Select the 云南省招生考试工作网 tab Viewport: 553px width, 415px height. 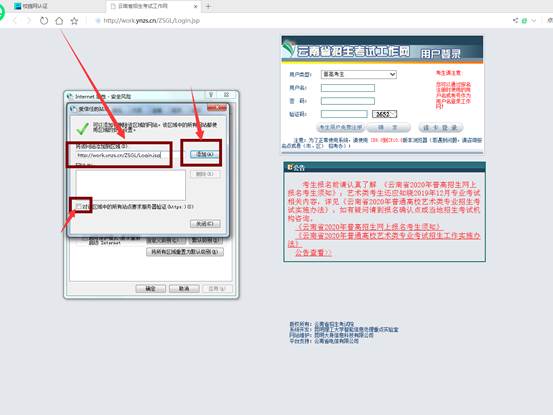(x=153, y=6)
